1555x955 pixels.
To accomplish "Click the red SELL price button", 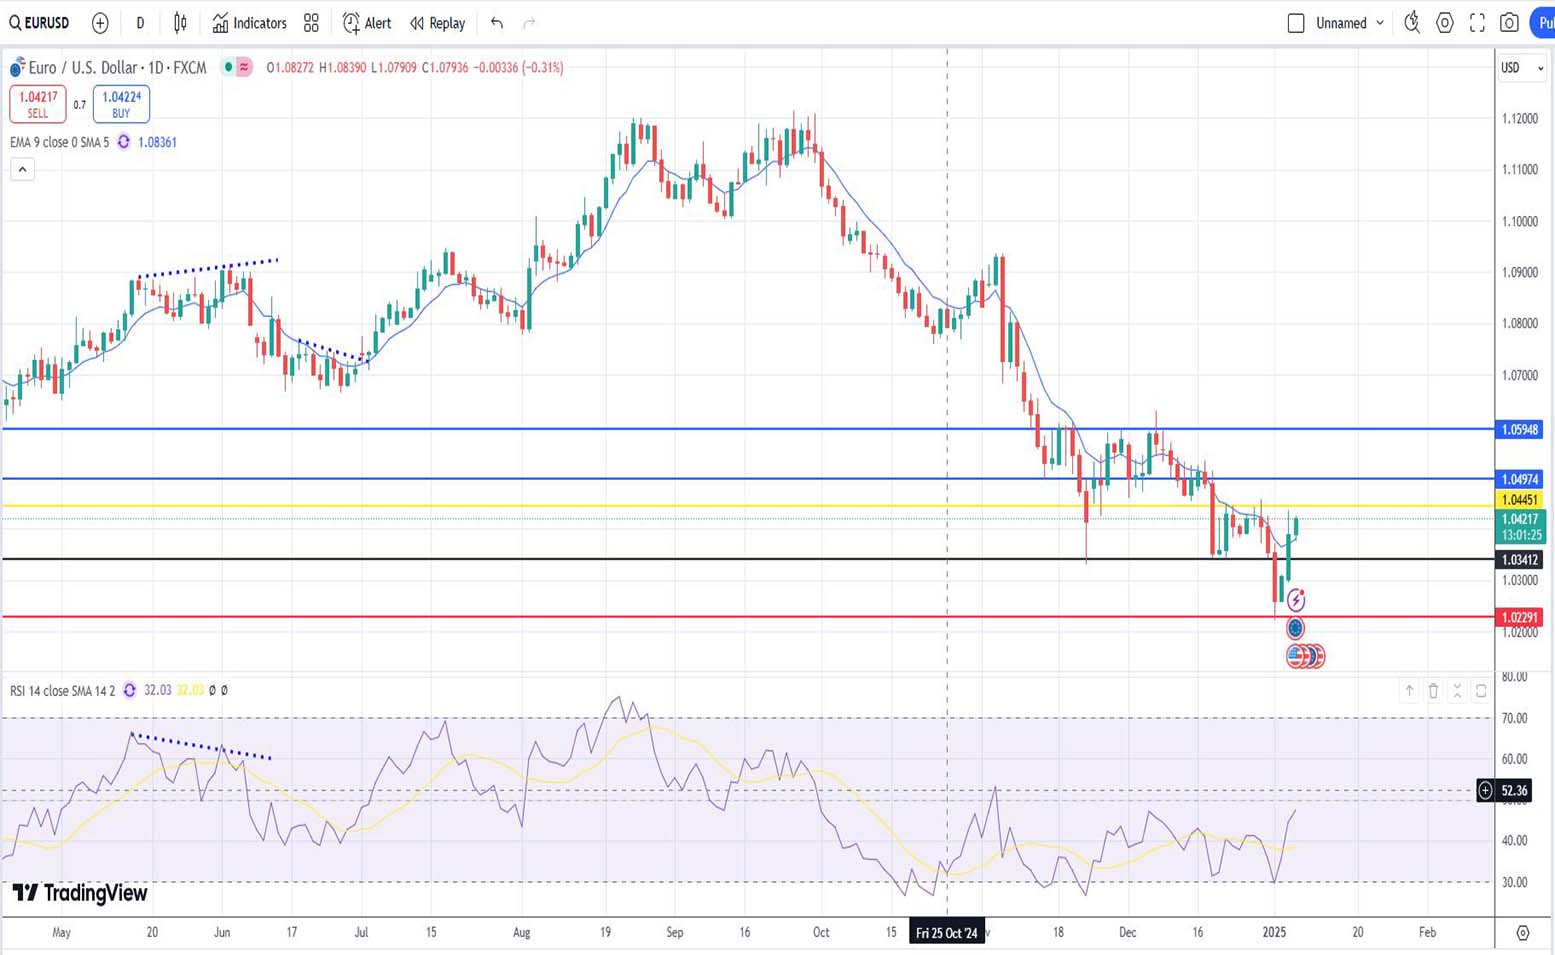I will [x=38, y=104].
